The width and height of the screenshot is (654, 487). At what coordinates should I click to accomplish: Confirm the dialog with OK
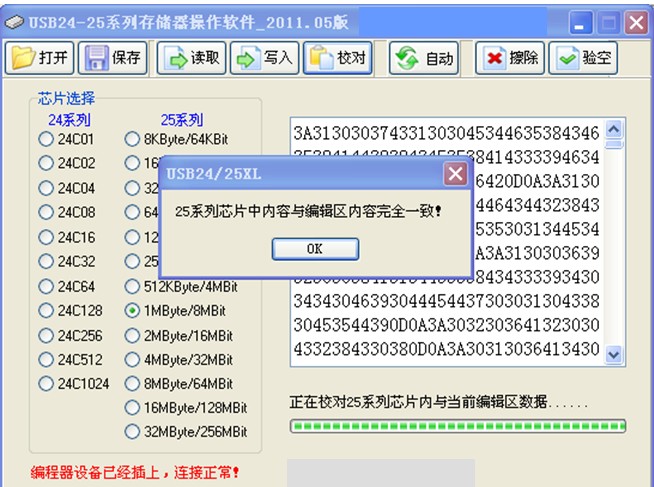(x=315, y=249)
